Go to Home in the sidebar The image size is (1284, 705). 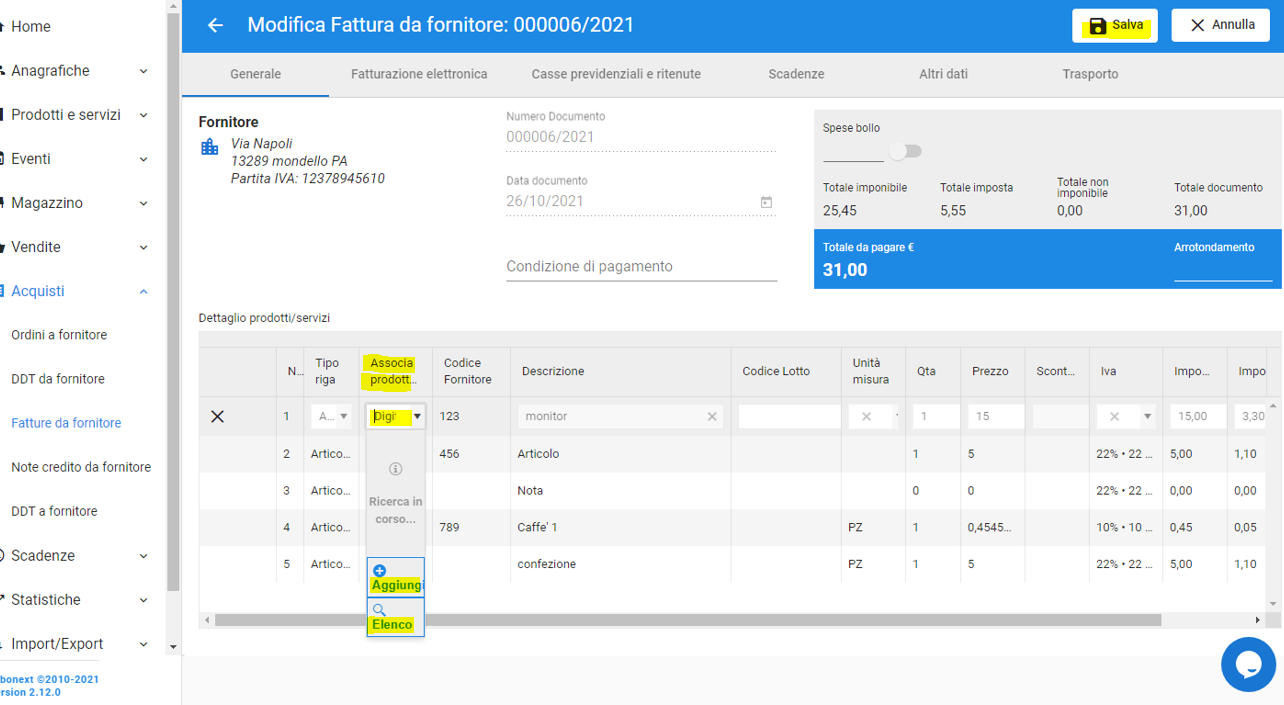(30, 26)
